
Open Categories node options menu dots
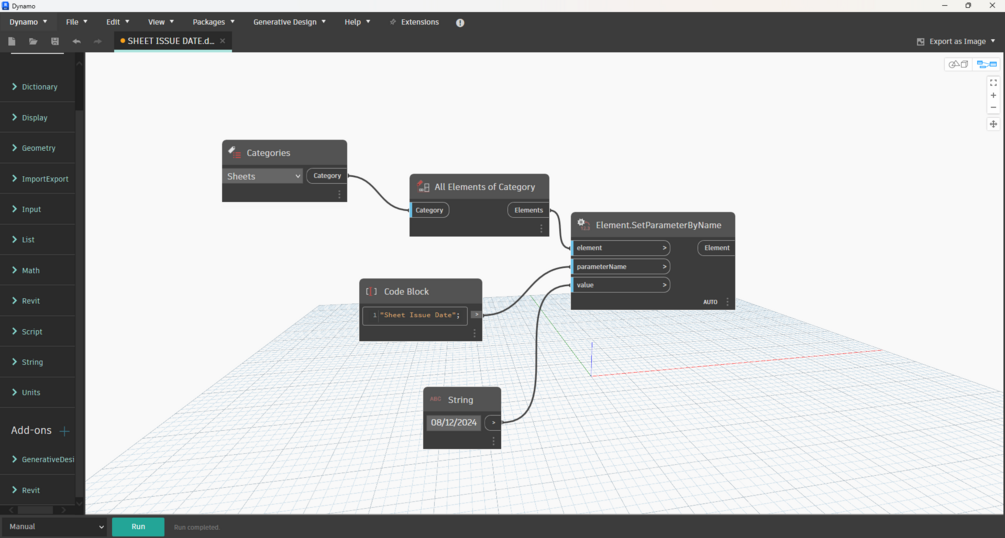[x=339, y=194]
